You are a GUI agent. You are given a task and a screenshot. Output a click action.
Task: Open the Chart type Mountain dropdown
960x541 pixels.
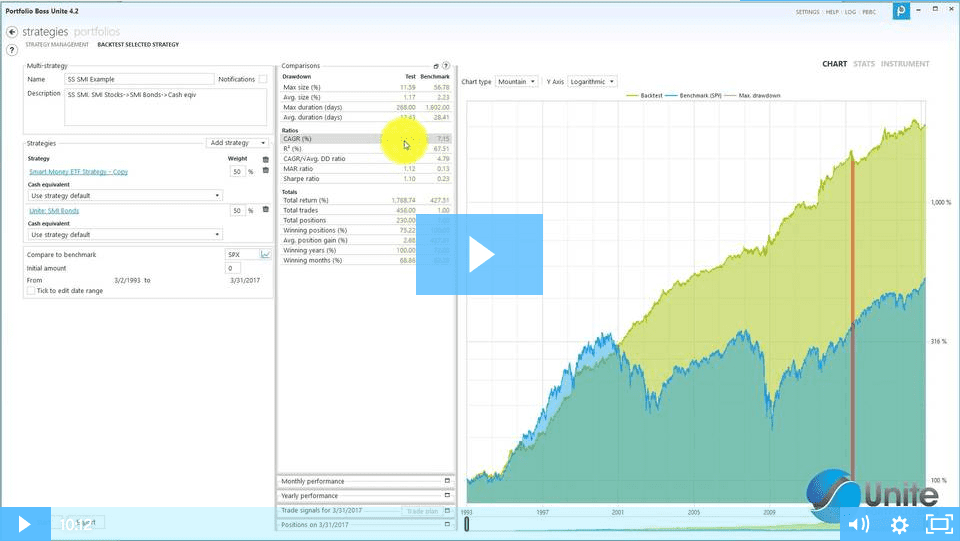[x=517, y=81]
